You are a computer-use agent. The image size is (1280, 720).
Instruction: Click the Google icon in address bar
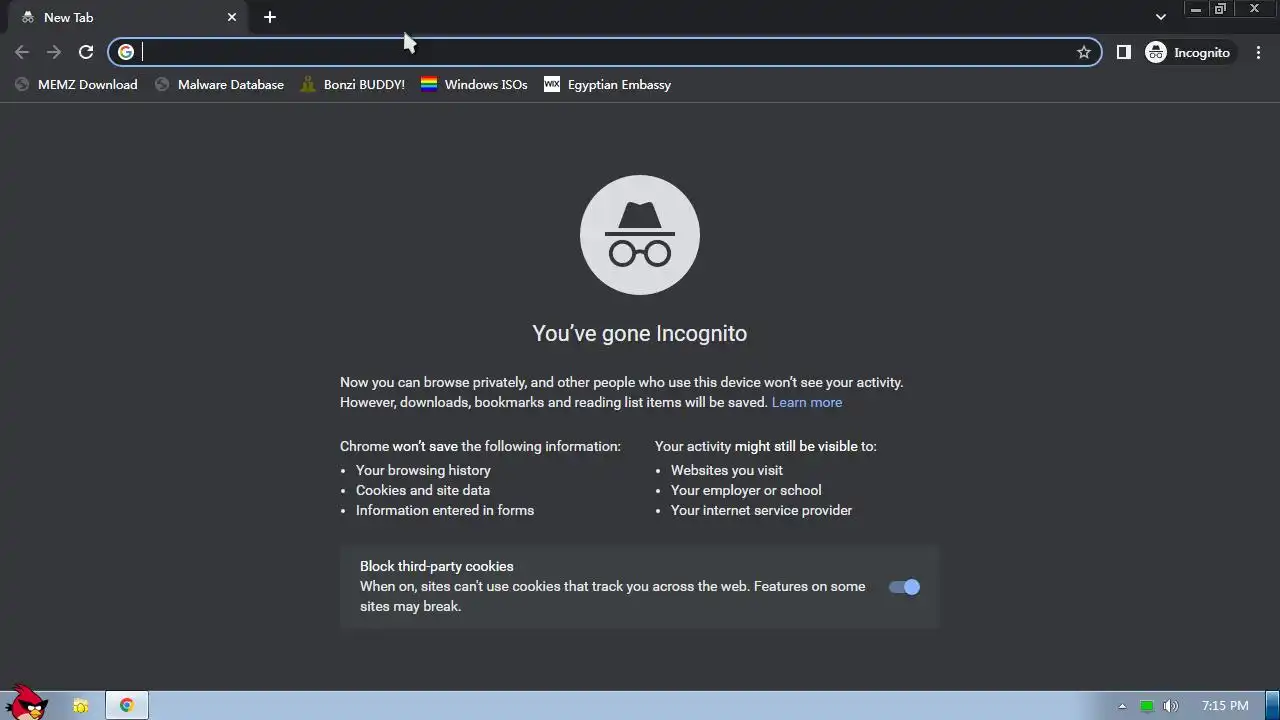126,52
